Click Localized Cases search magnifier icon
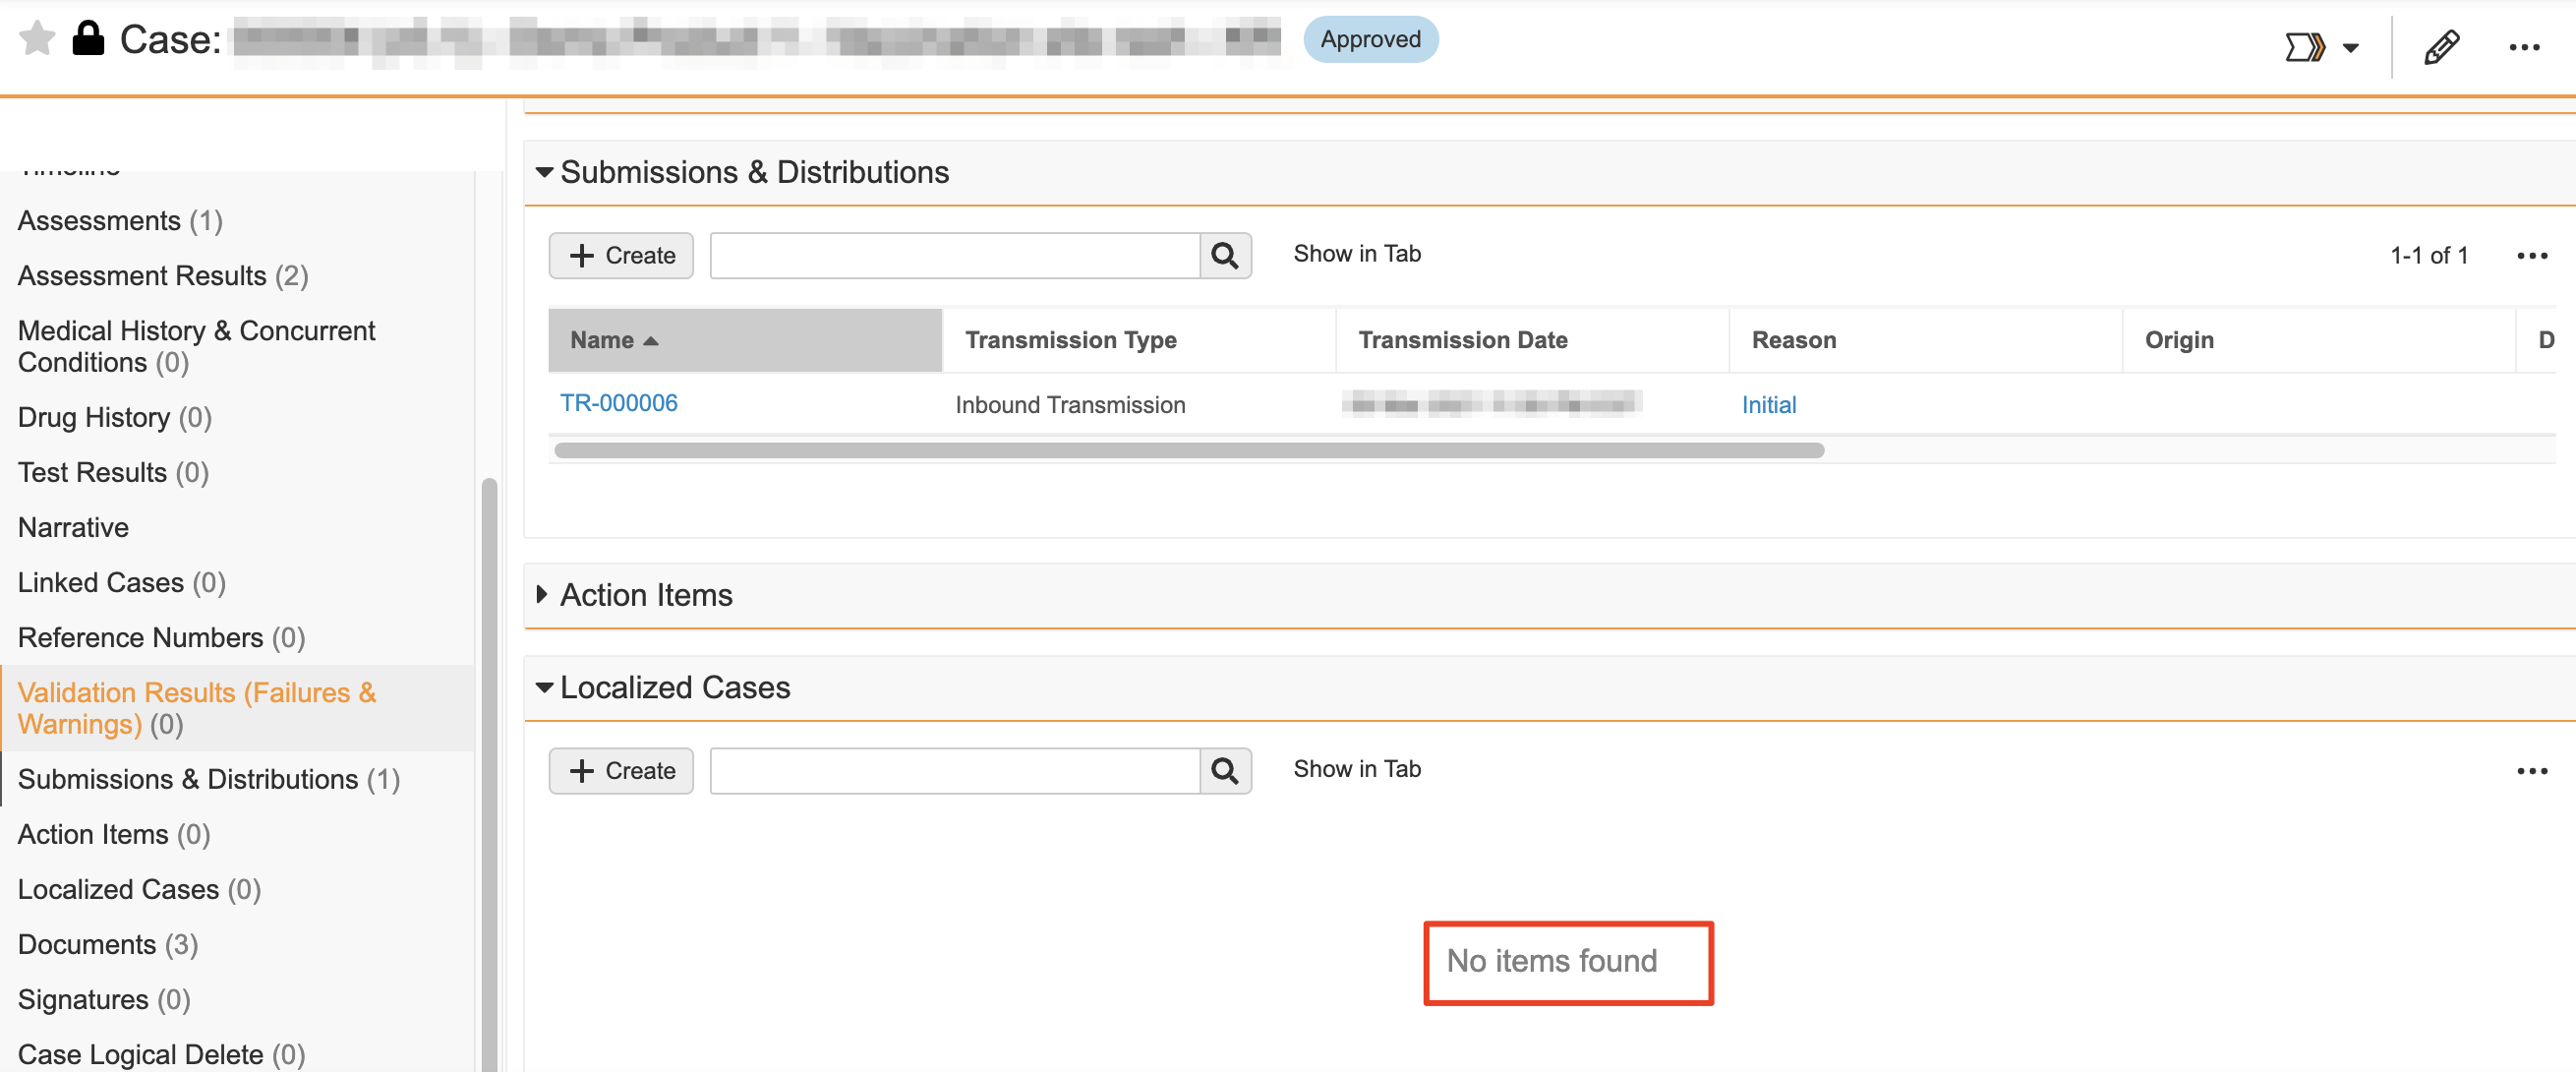2576x1072 pixels. point(1225,771)
